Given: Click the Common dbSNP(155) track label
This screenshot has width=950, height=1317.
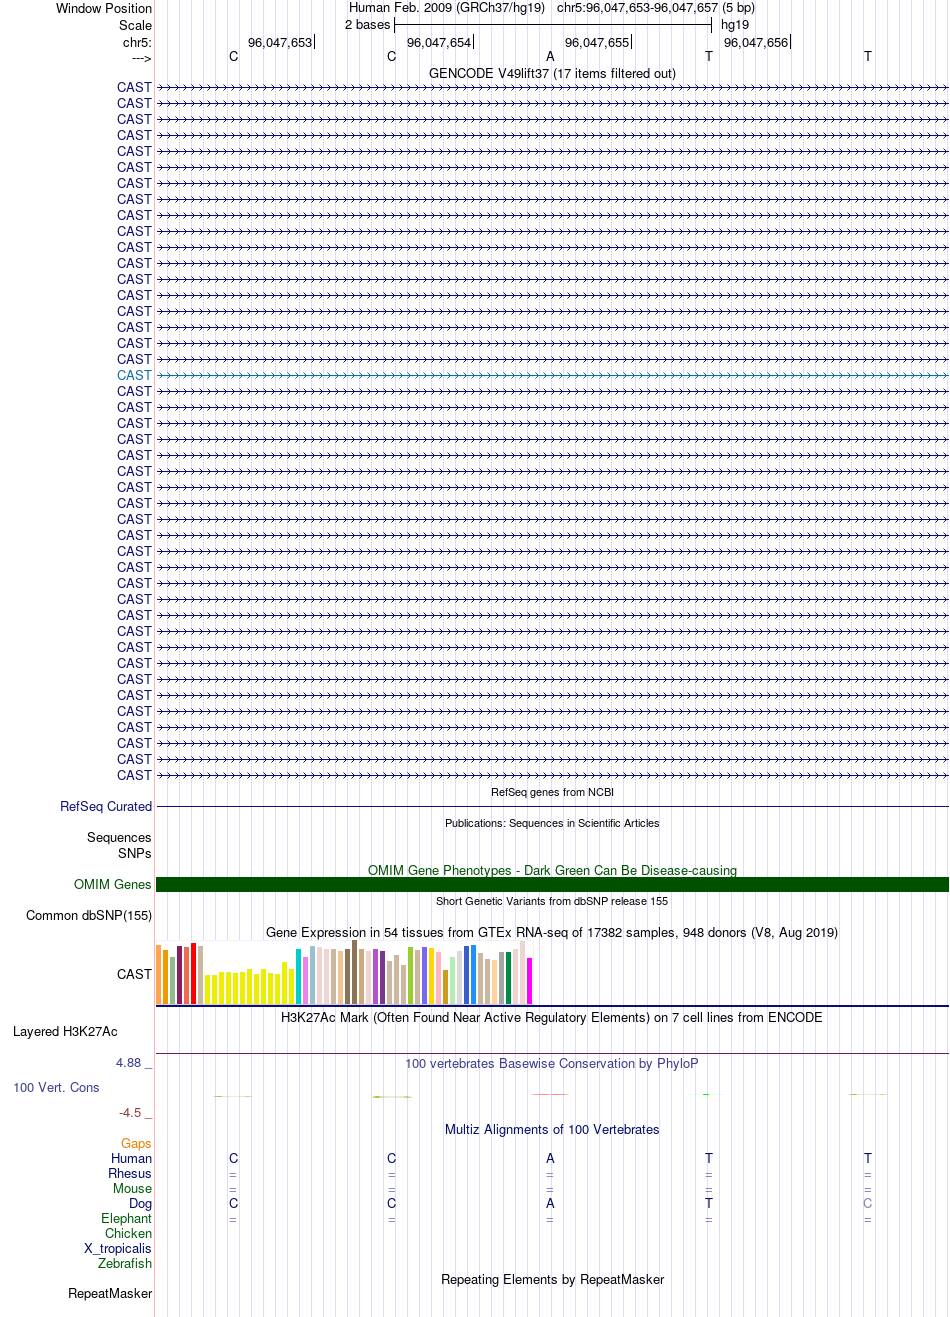Looking at the screenshot, I should (89, 915).
